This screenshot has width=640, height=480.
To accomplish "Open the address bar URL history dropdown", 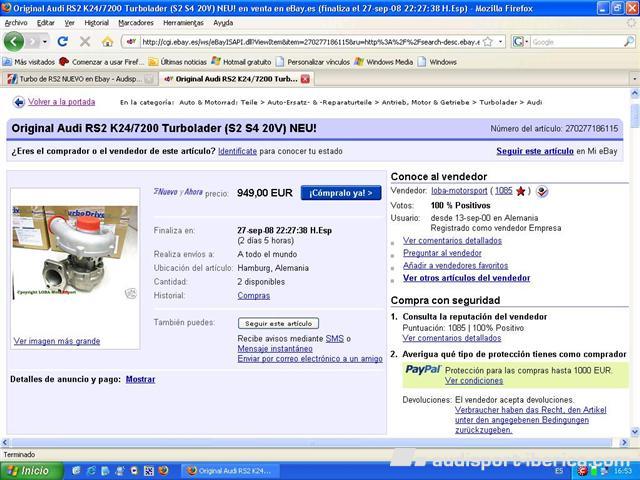I will pyautogui.click(x=500, y=42).
